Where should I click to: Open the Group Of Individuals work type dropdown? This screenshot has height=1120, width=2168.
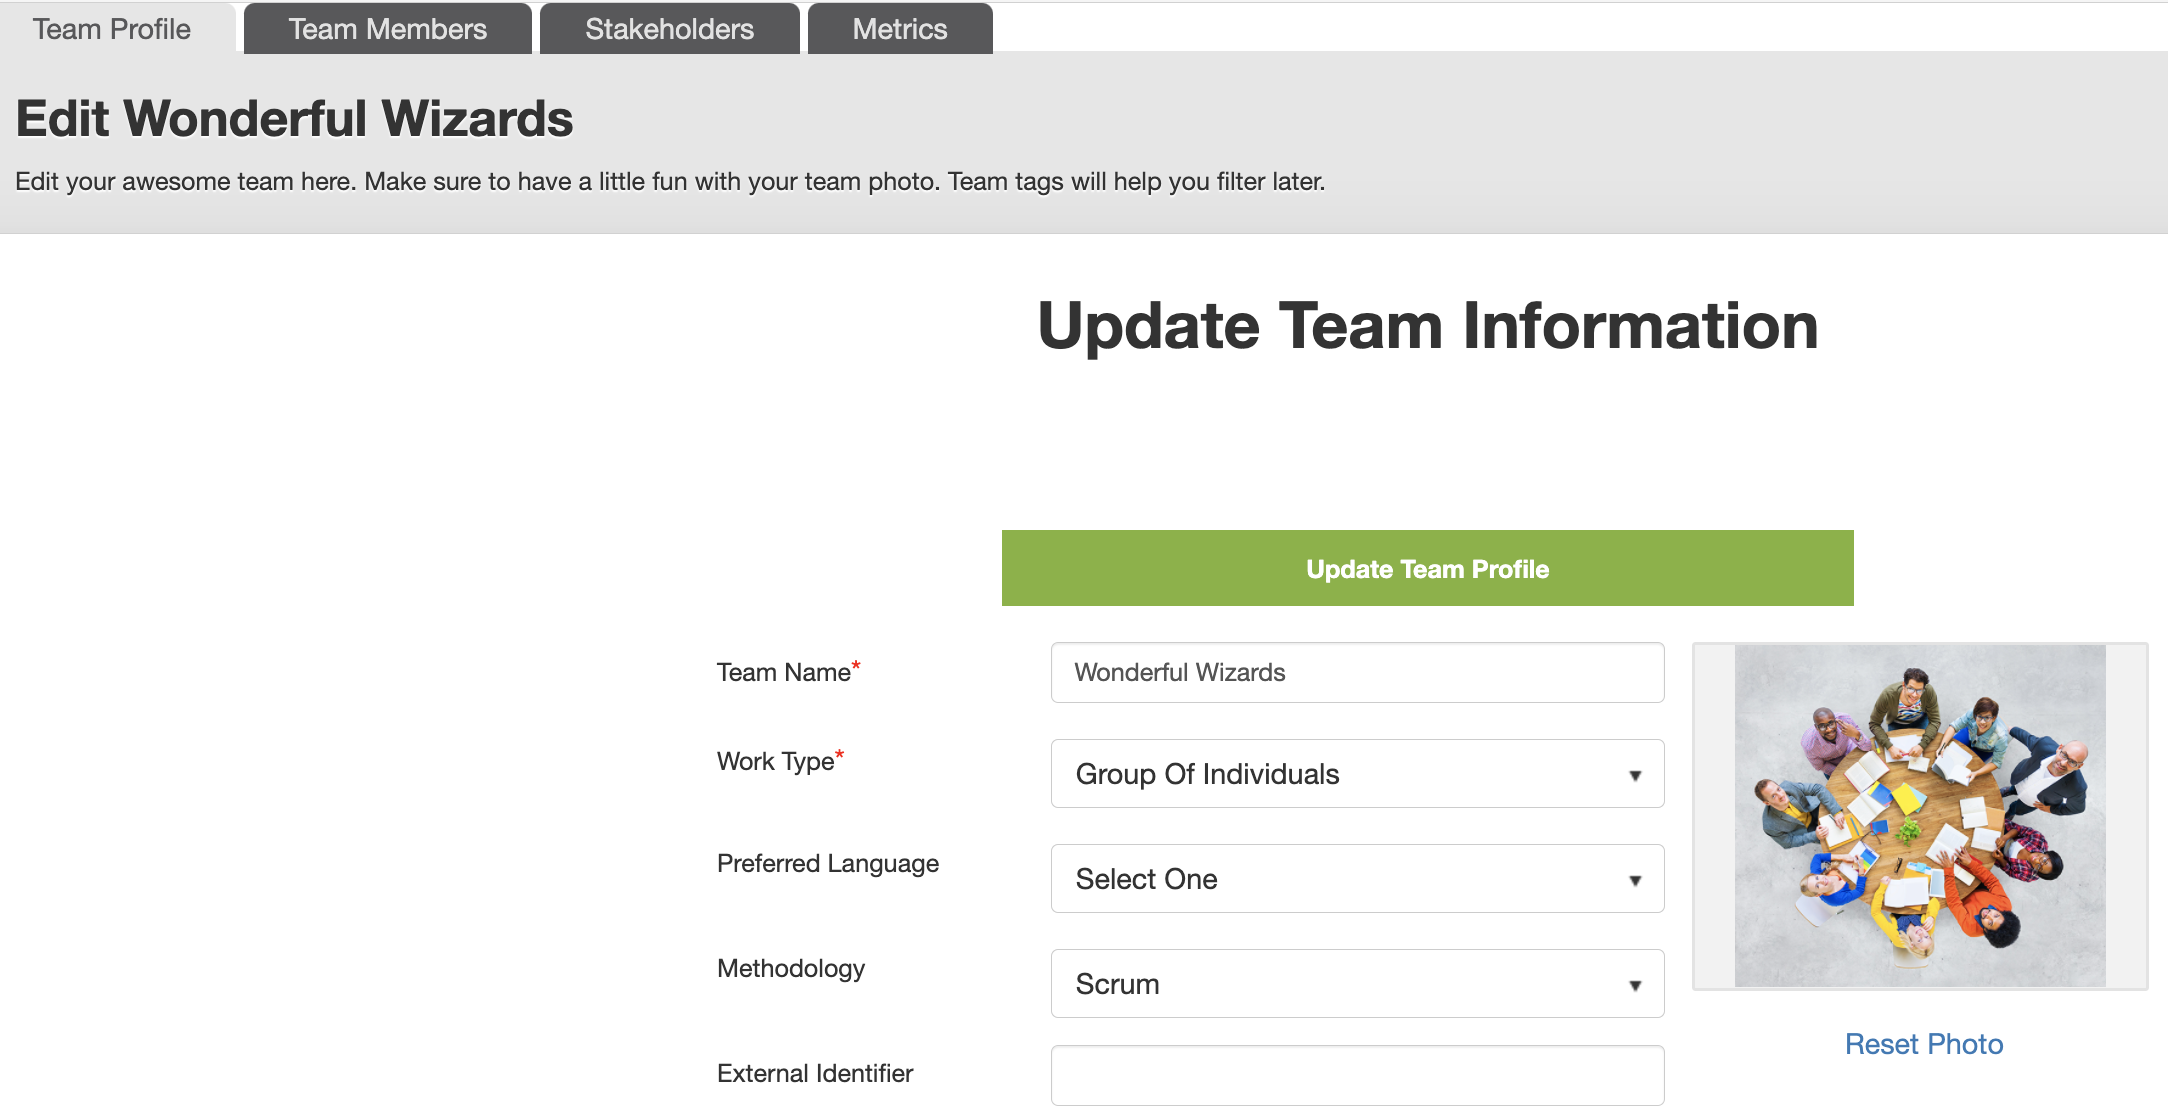tap(1358, 774)
